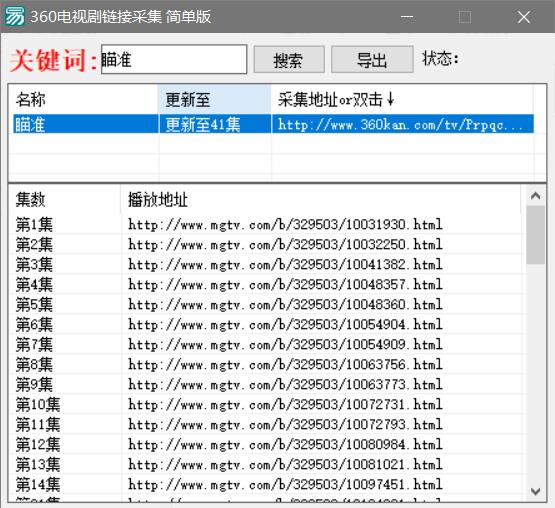Focus the 关键词 keyword input field
The width and height of the screenshot is (555, 508).
click(174, 59)
